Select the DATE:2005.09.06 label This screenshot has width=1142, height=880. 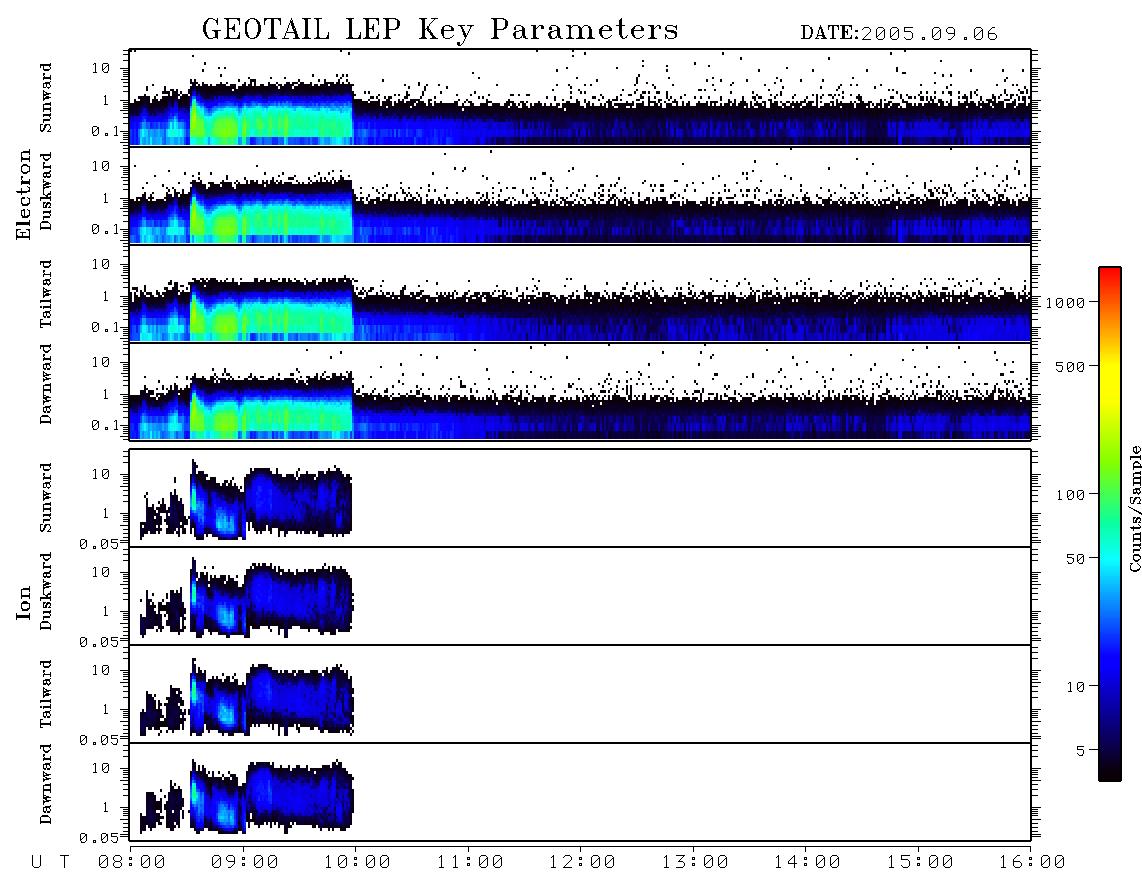pos(899,34)
